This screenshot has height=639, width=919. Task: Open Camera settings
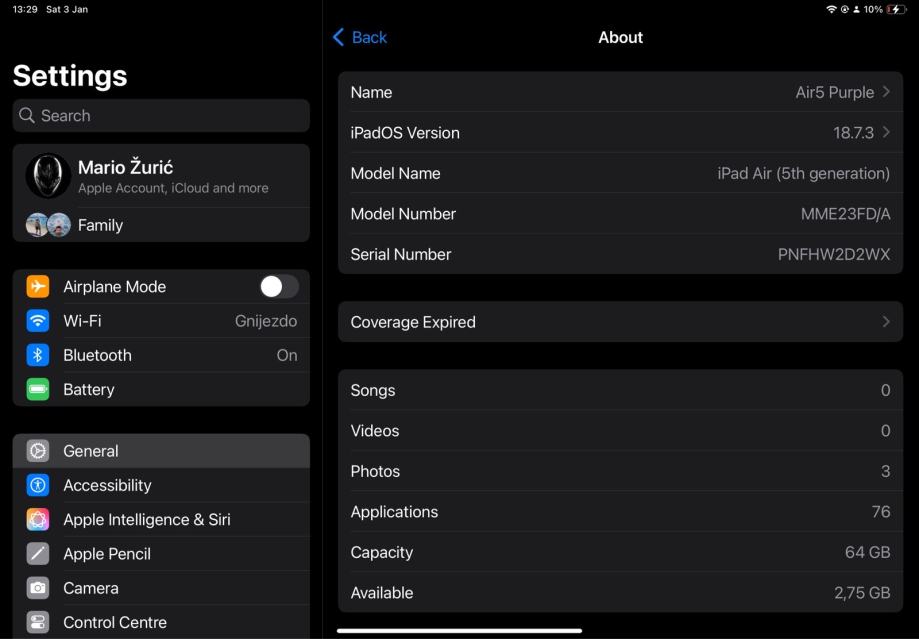click(161, 588)
